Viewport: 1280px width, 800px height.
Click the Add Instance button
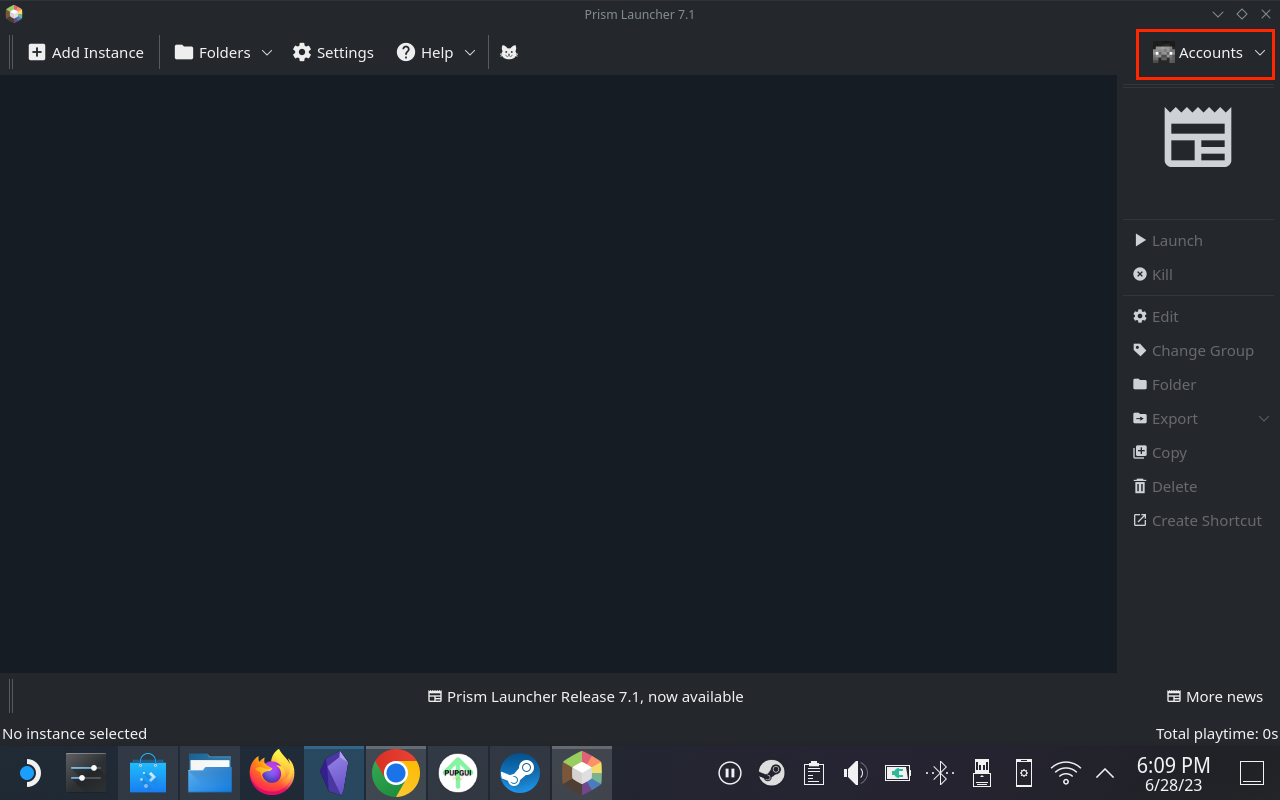pyautogui.click(x=86, y=52)
